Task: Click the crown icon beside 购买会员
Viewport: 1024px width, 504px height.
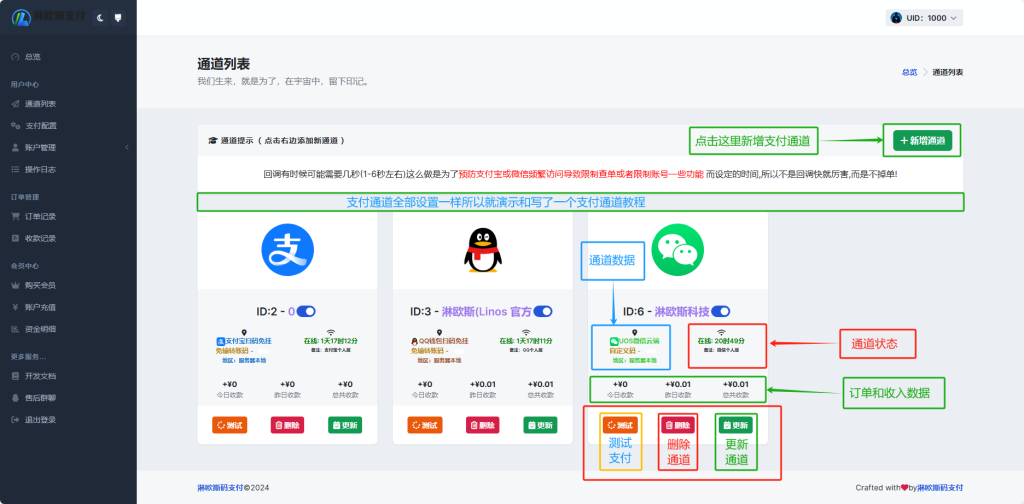Action: pos(15,285)
